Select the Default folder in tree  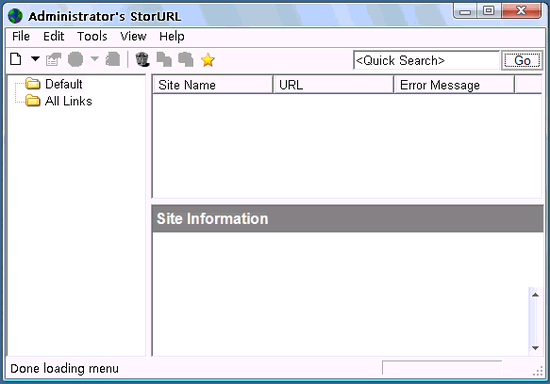tap(64, 84)
